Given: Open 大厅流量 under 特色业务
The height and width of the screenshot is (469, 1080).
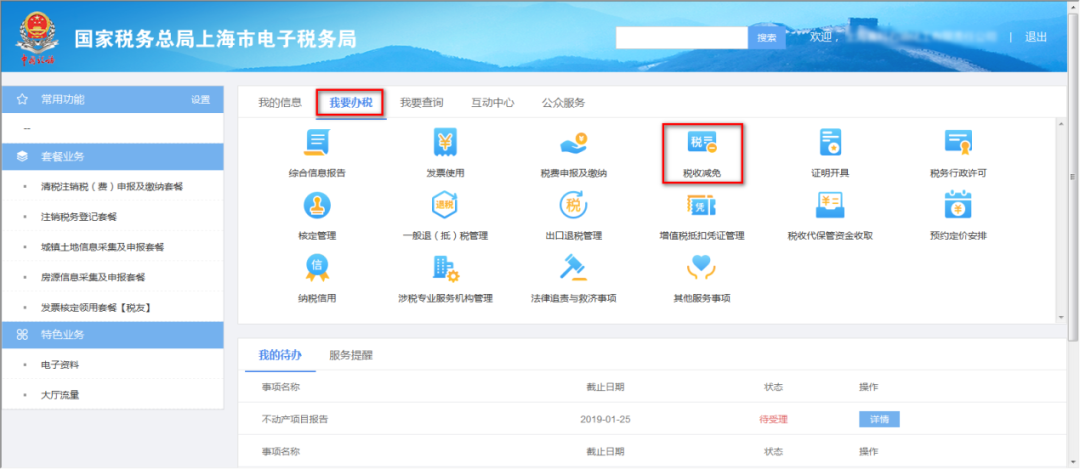Looking at the screenshot, I should pos(60,395).
